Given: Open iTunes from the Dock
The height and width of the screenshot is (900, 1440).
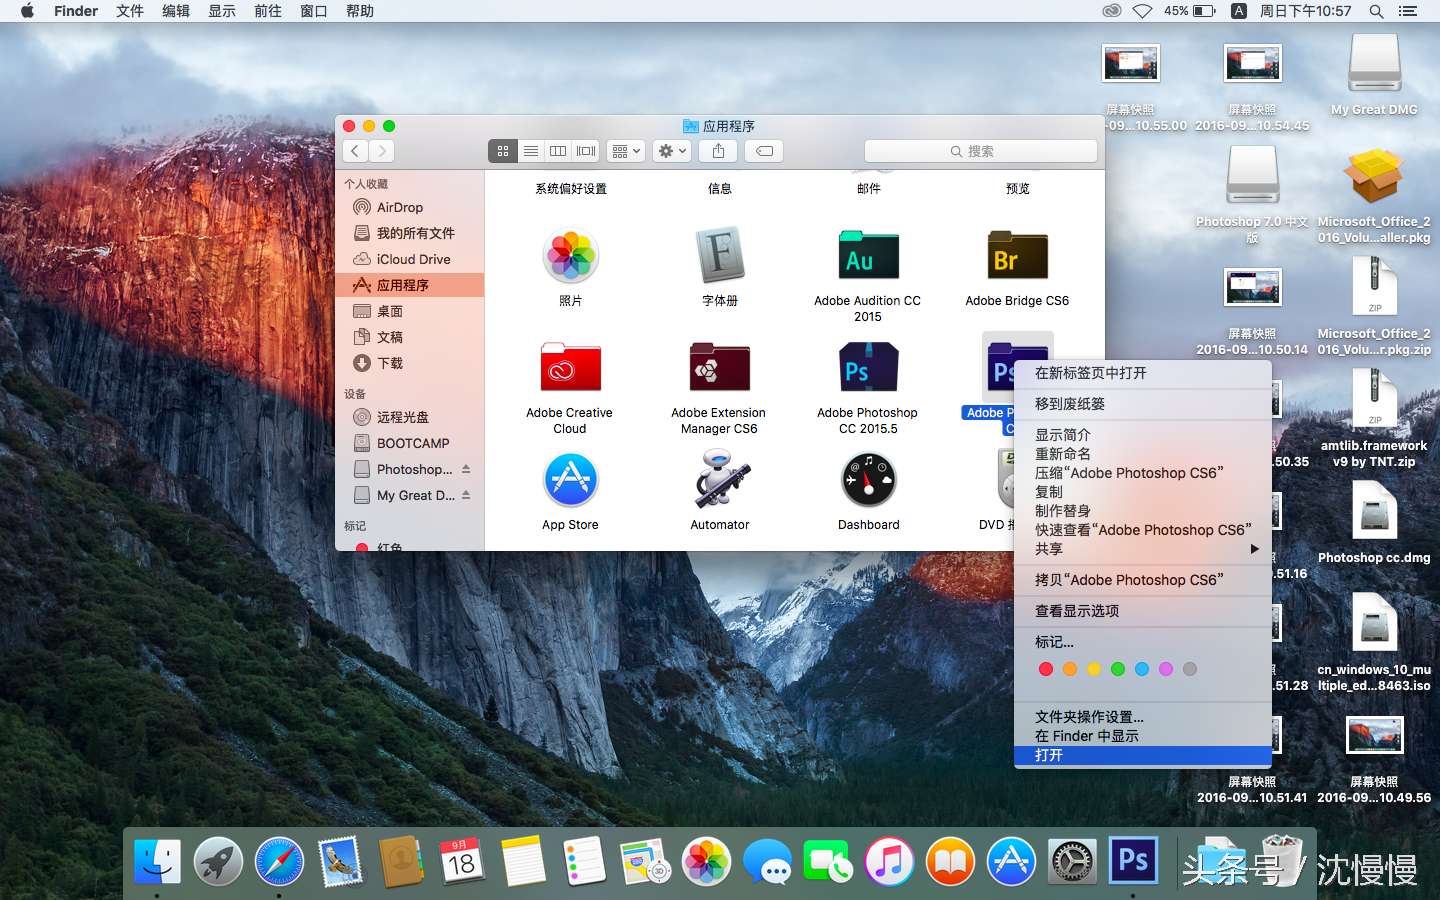Looking at the screenshot, I should click(x=889, y=861).
